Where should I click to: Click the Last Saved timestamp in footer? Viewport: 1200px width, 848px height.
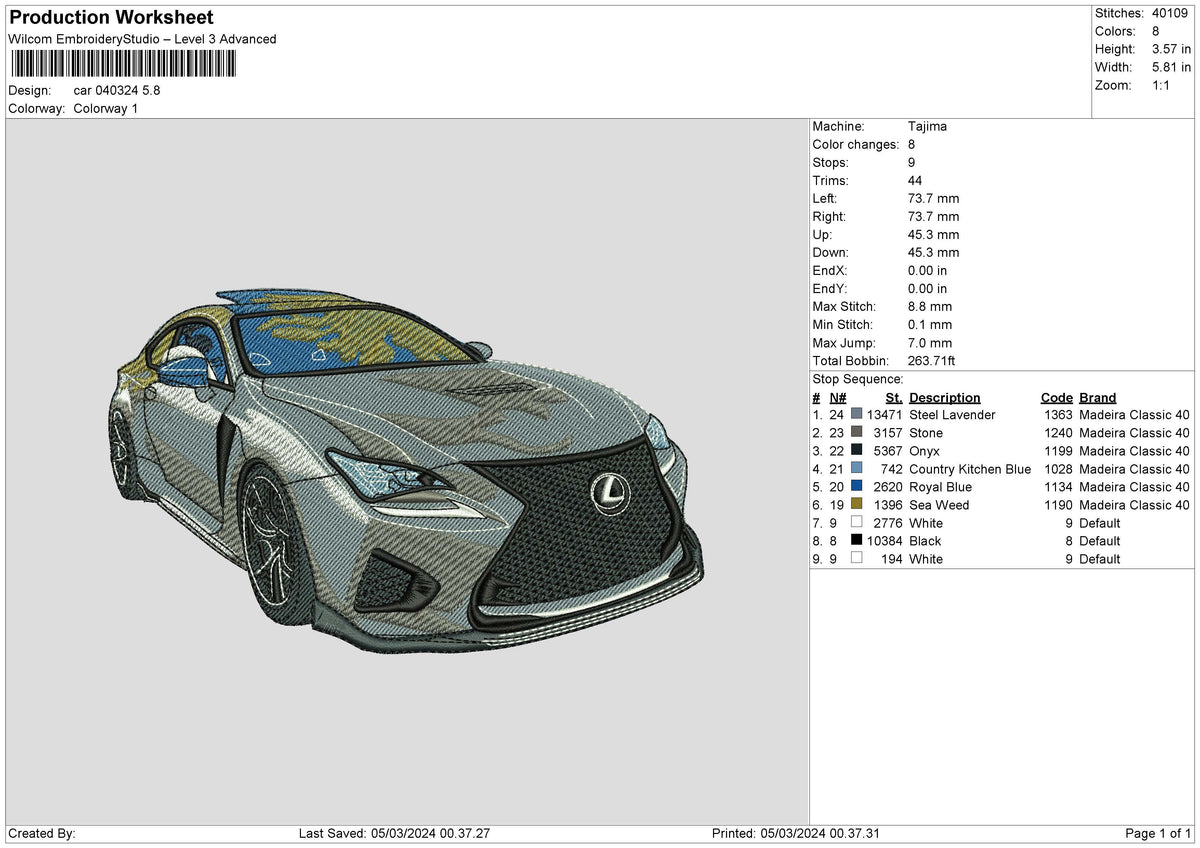[394, 833]
